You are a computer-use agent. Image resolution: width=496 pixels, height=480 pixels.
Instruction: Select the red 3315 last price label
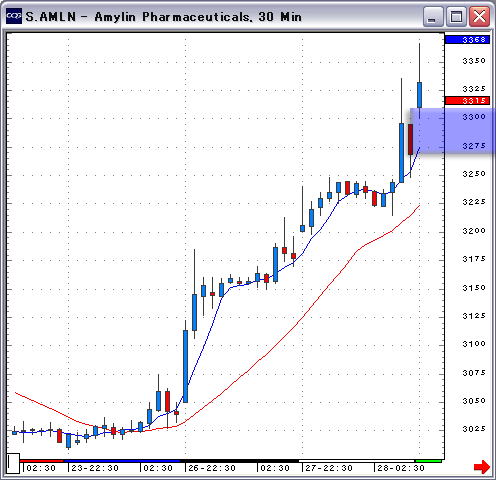[x=467, y=100]
